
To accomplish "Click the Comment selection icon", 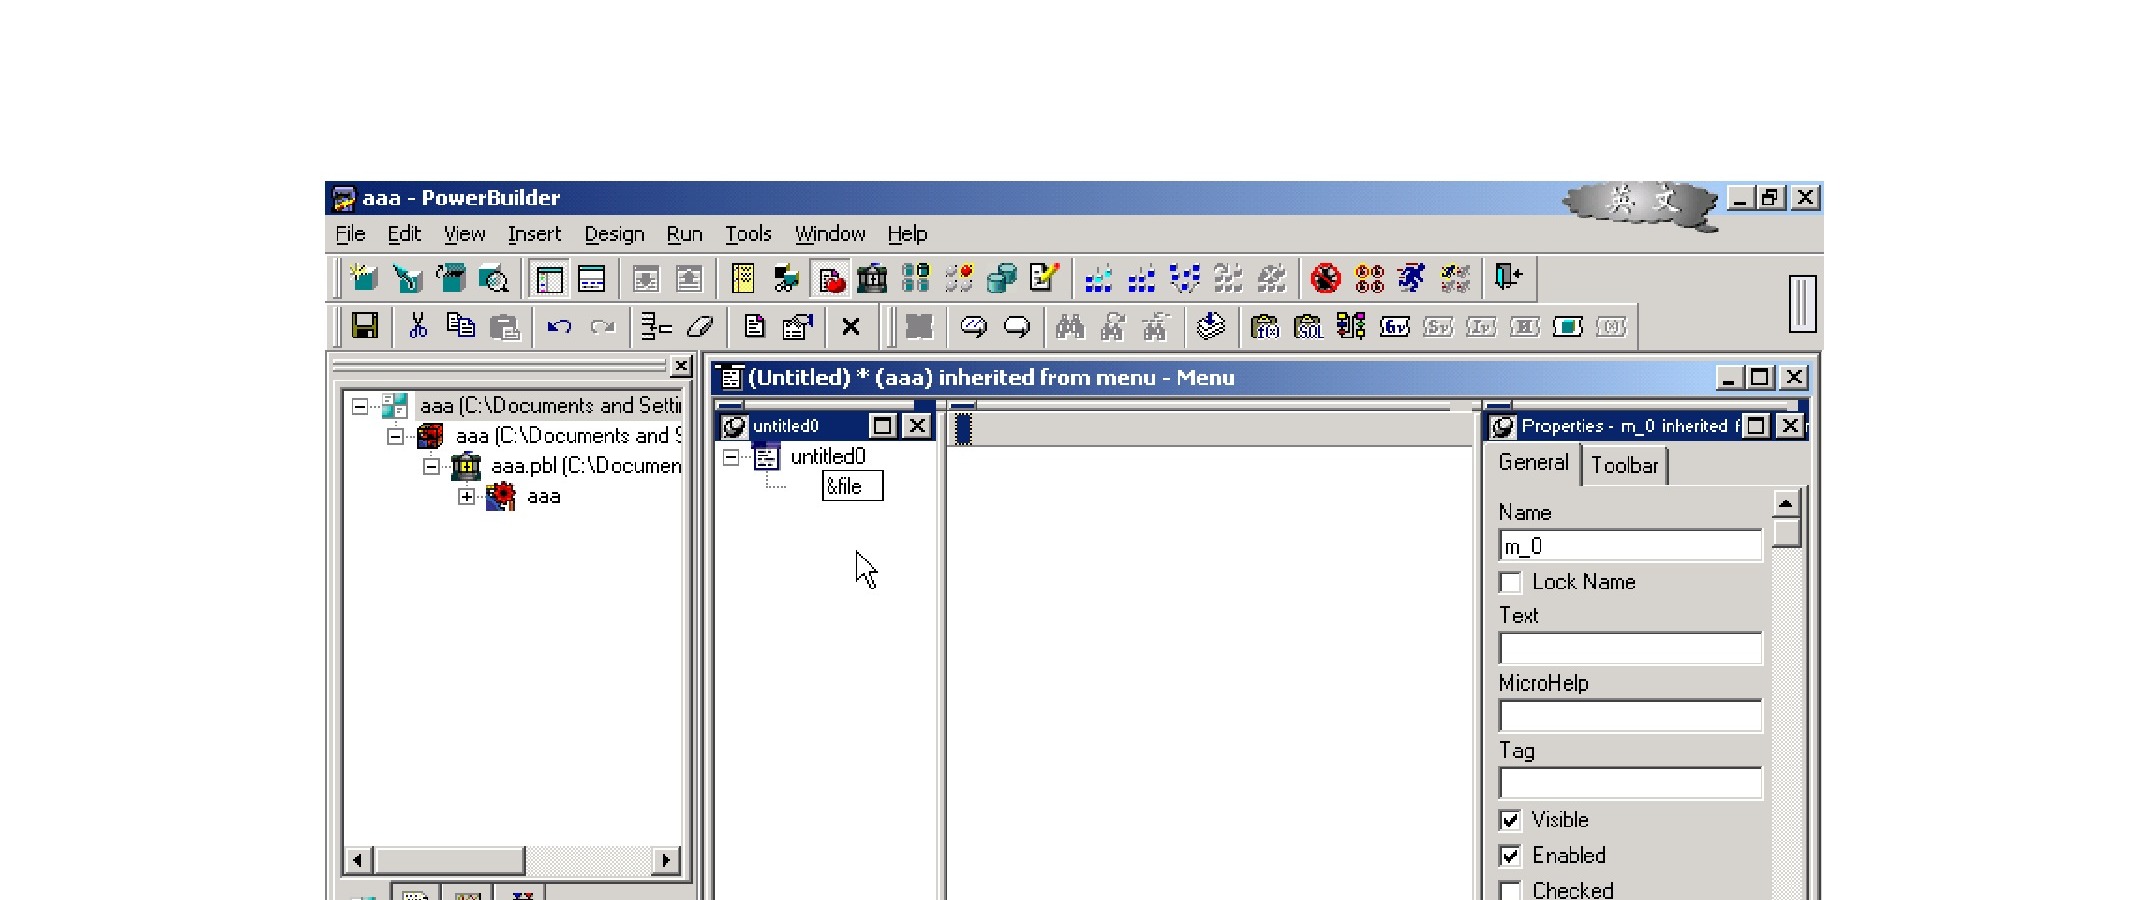I will coord(973,326).
